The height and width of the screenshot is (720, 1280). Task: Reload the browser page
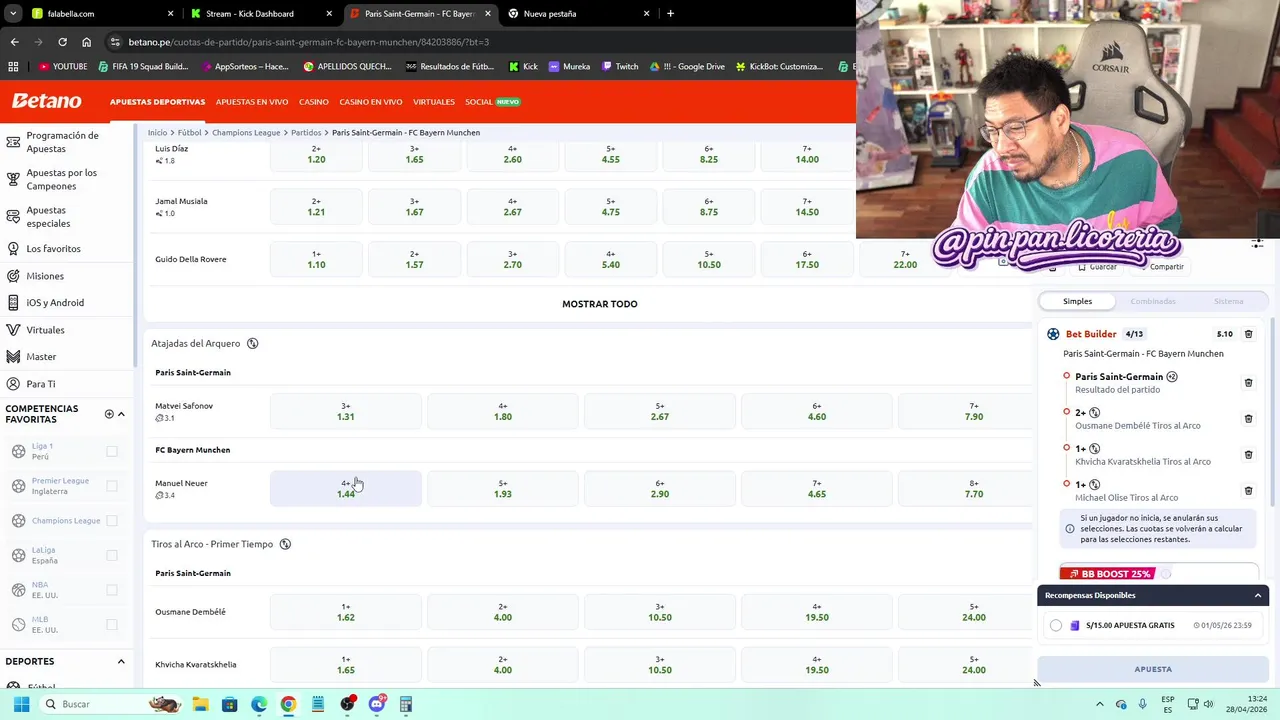[x=62, y=42]
